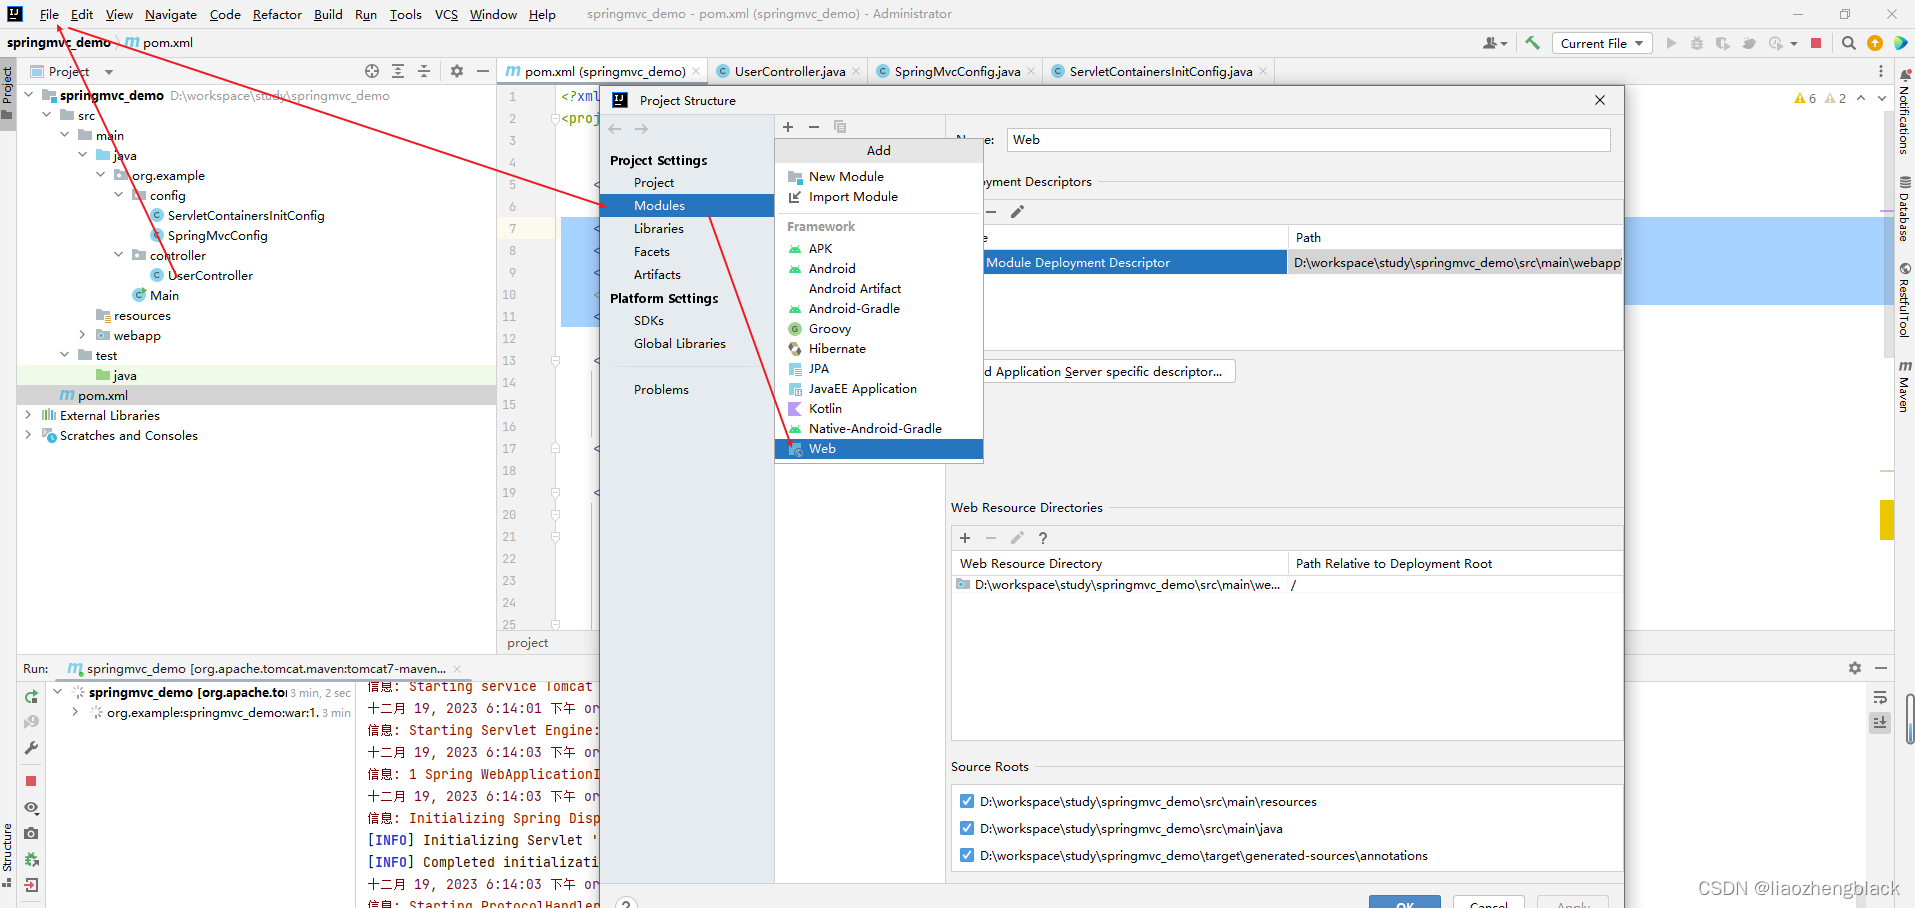Click the Rerun icon in the Run panel
This screenshot has height=908, width=1915.
pyautogui.click(x=31, y=696)
